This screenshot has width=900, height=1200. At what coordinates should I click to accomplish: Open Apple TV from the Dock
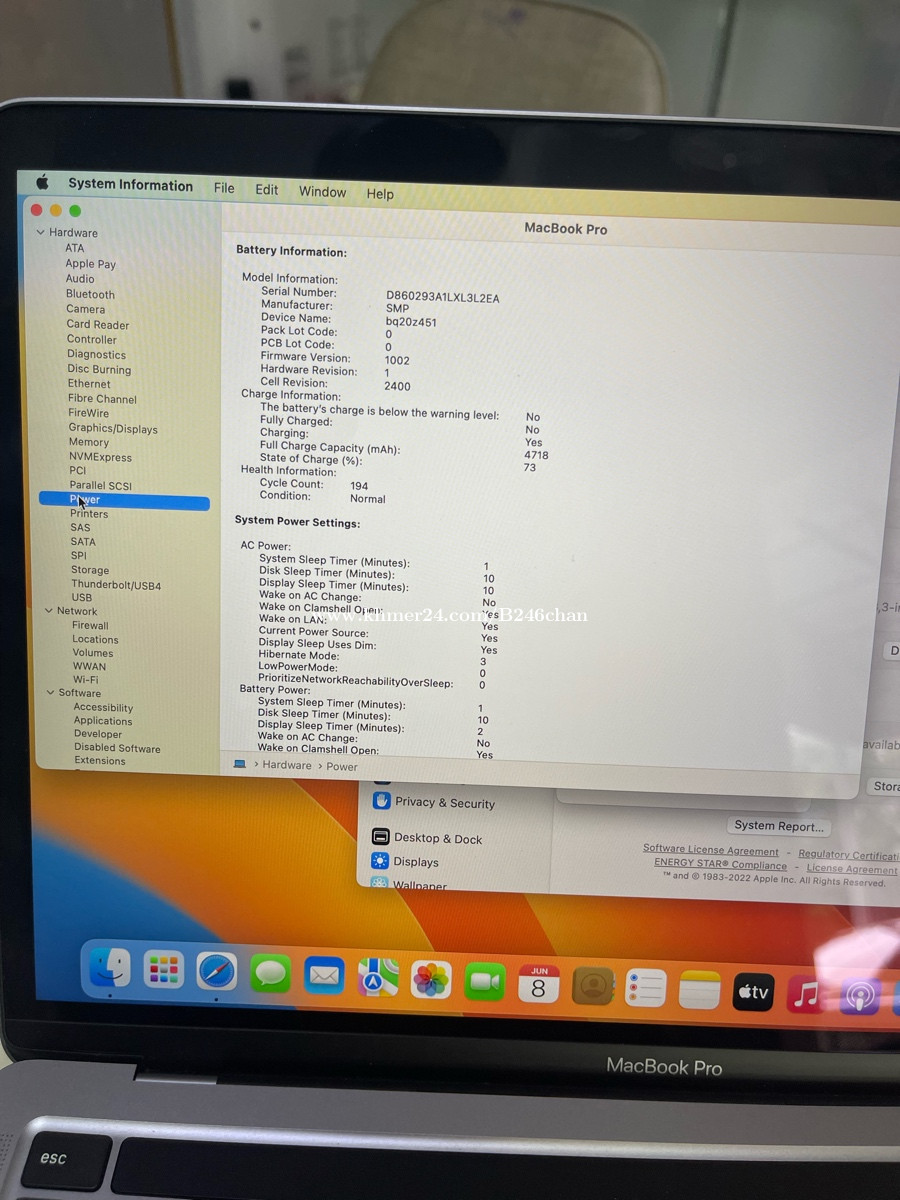(754, 992)
